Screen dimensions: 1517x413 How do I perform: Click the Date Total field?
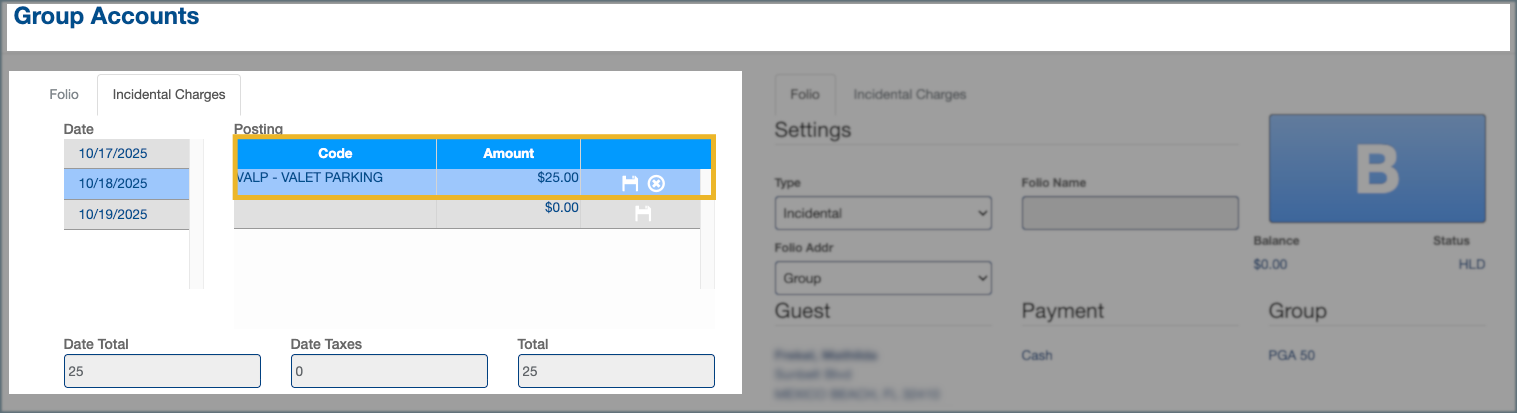click(x=162, y=371)
